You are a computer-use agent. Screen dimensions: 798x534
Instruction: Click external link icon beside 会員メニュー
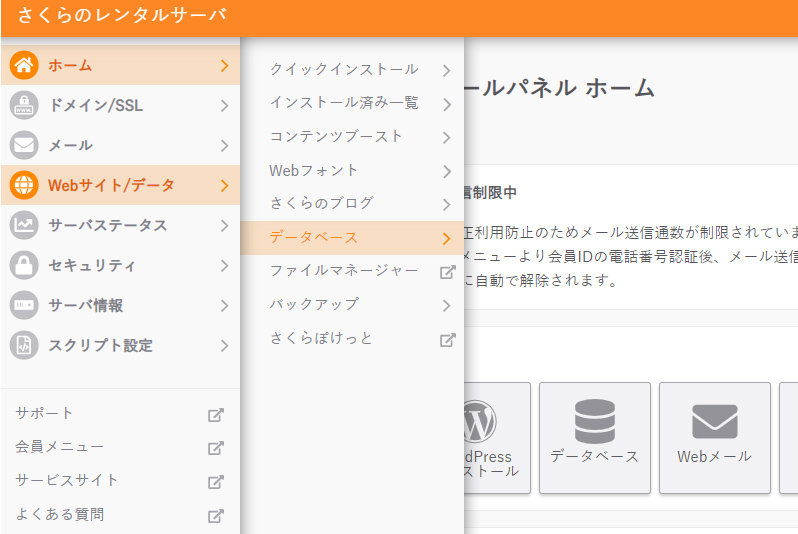(216, 448)
